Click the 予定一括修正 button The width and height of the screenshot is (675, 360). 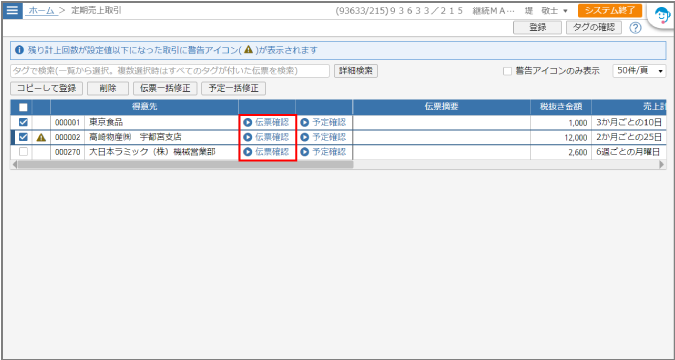pos(233,89)
